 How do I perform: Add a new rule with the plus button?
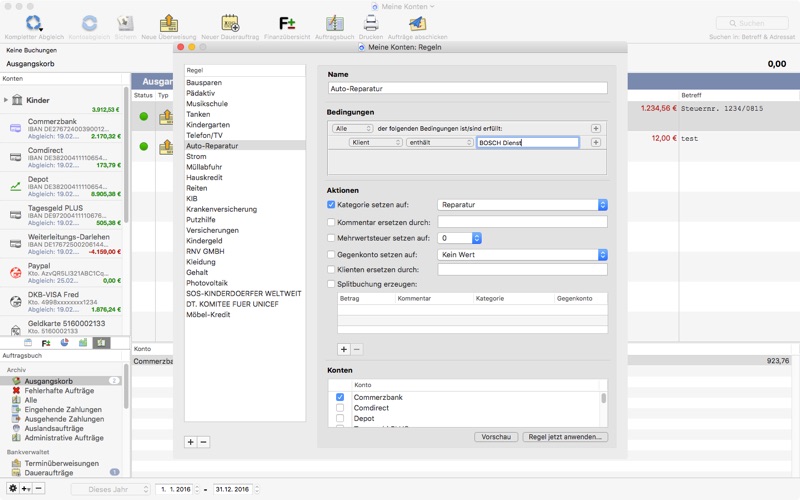point(190,442)
